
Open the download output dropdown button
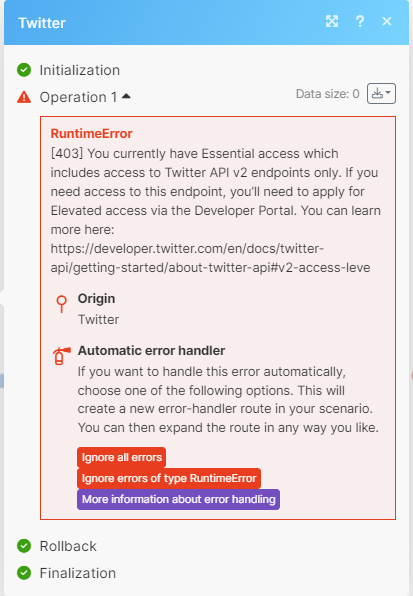(381, 94)
